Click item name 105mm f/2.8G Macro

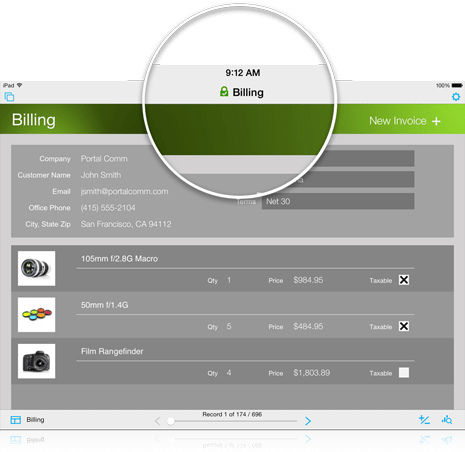(119, 259)
